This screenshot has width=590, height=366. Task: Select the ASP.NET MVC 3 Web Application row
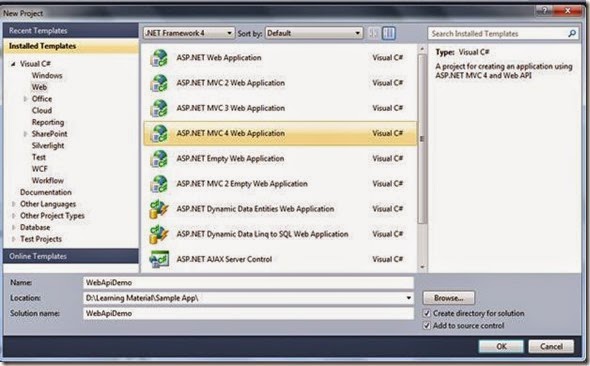(x=280, y=108)
